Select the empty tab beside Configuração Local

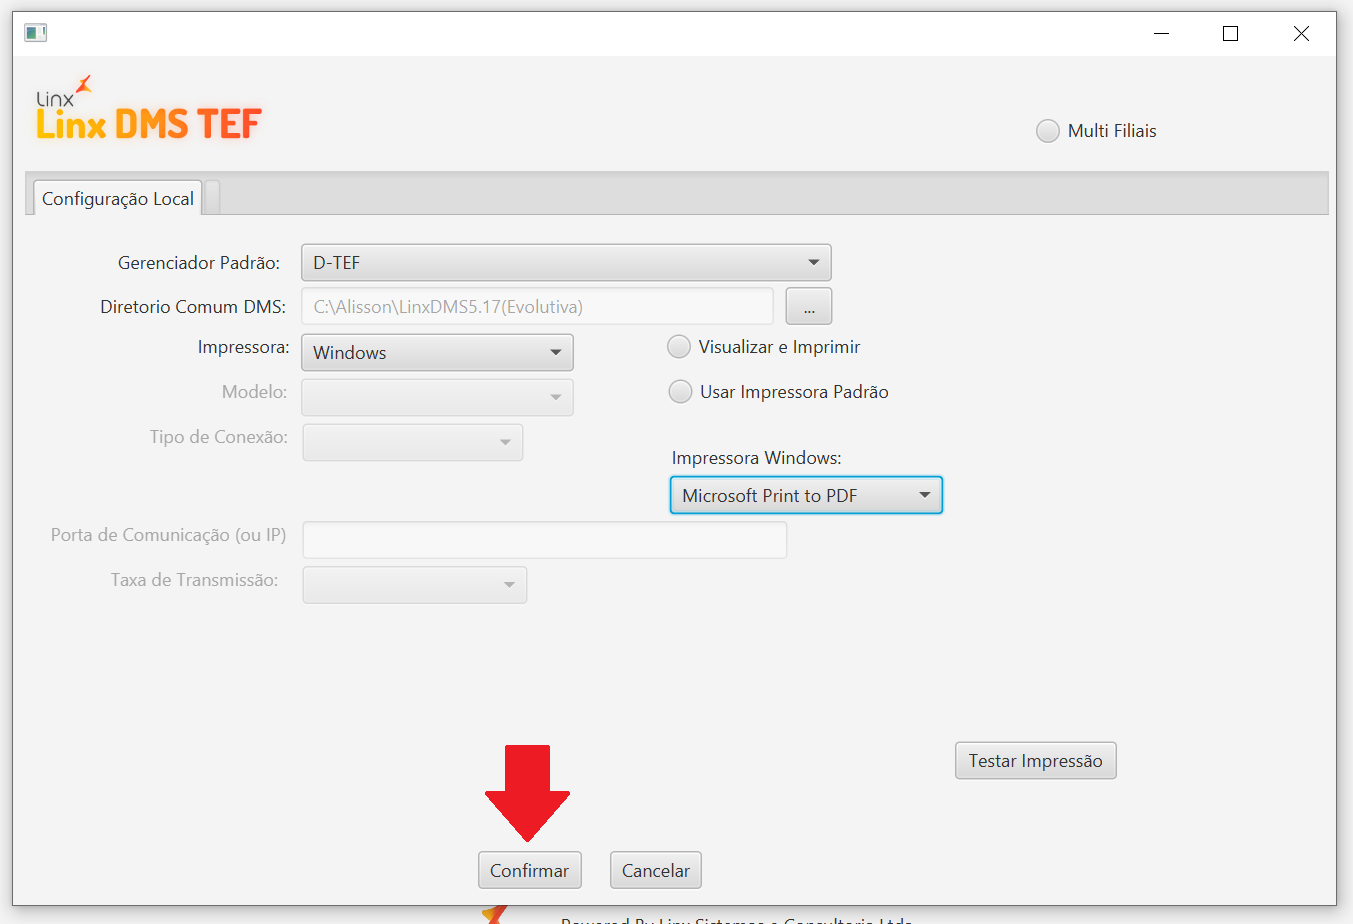click(x=212, y=198)
